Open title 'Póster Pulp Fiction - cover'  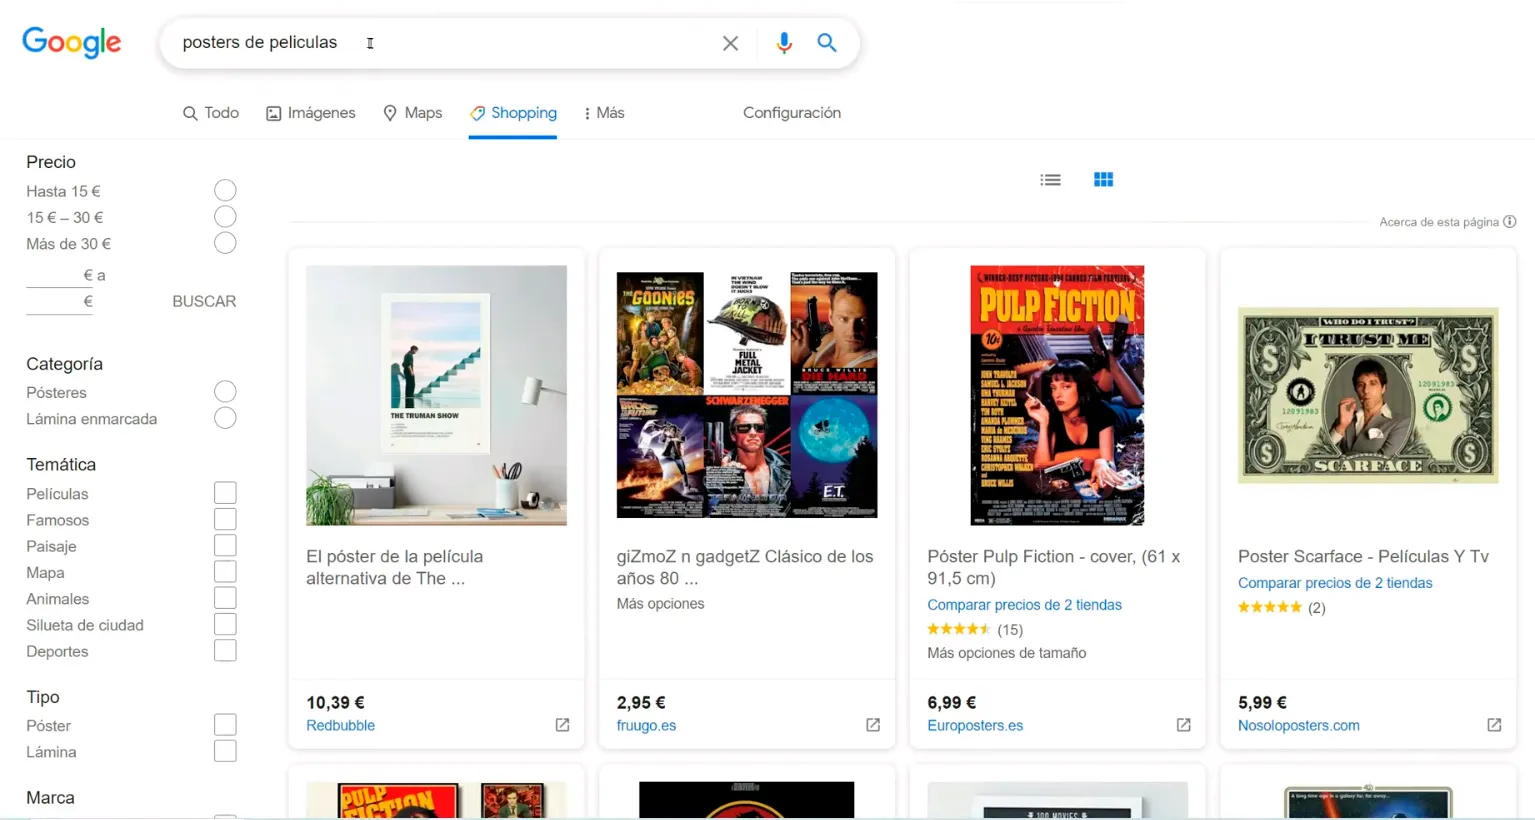pyautogui.click(x=1054, y=567)
